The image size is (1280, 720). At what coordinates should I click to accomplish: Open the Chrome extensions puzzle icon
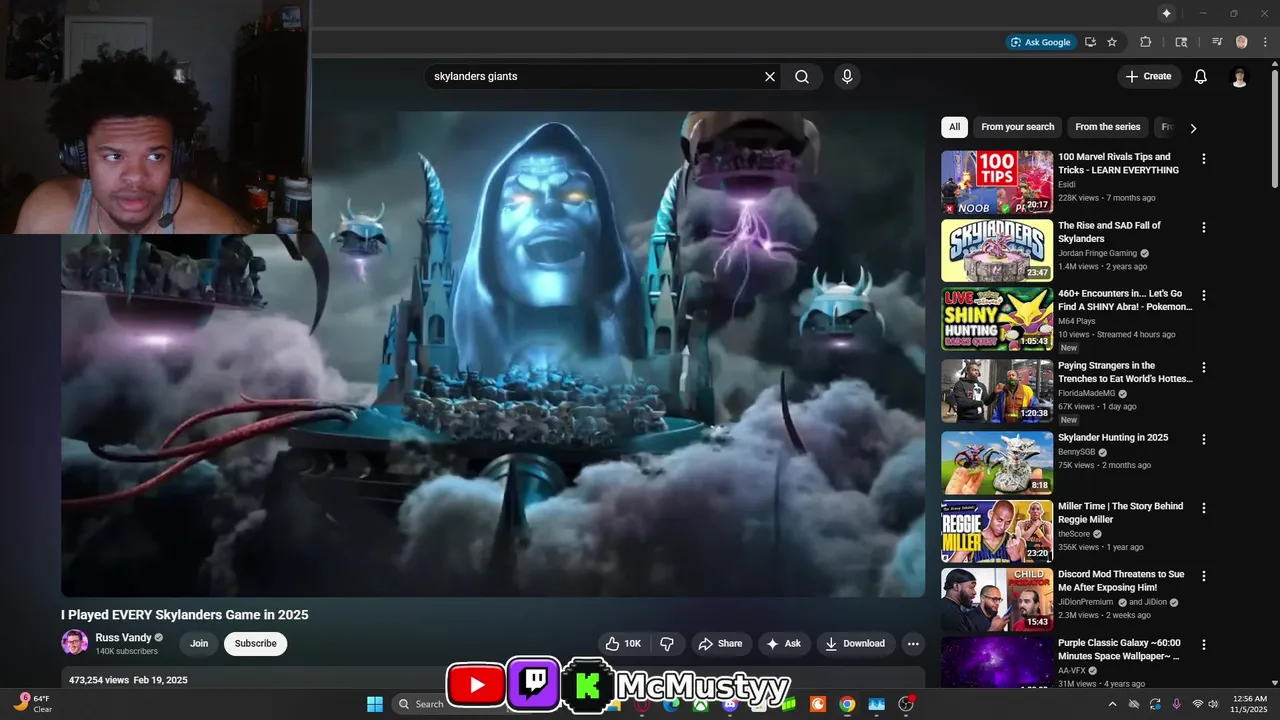pos(1146,42)
